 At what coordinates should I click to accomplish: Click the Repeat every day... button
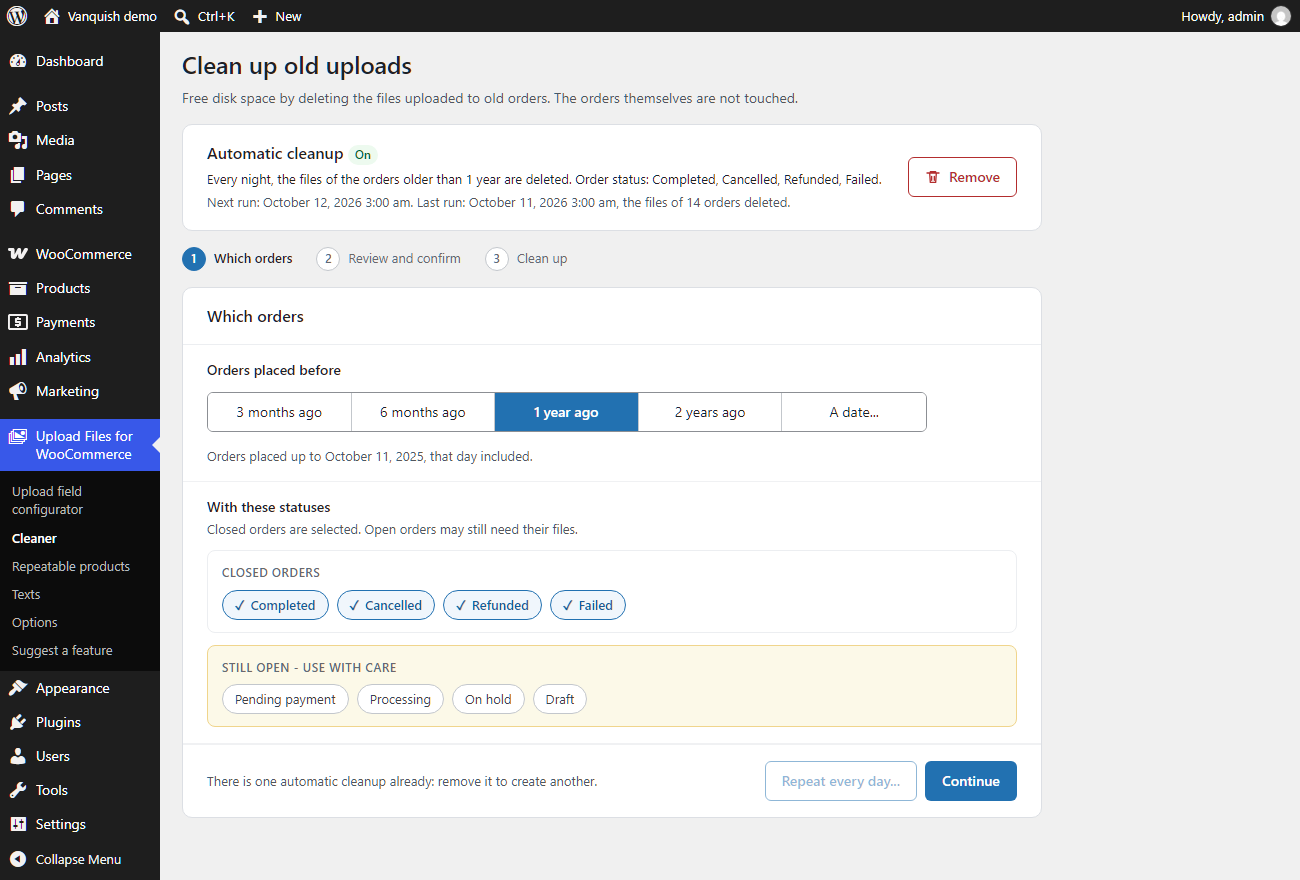841,781
